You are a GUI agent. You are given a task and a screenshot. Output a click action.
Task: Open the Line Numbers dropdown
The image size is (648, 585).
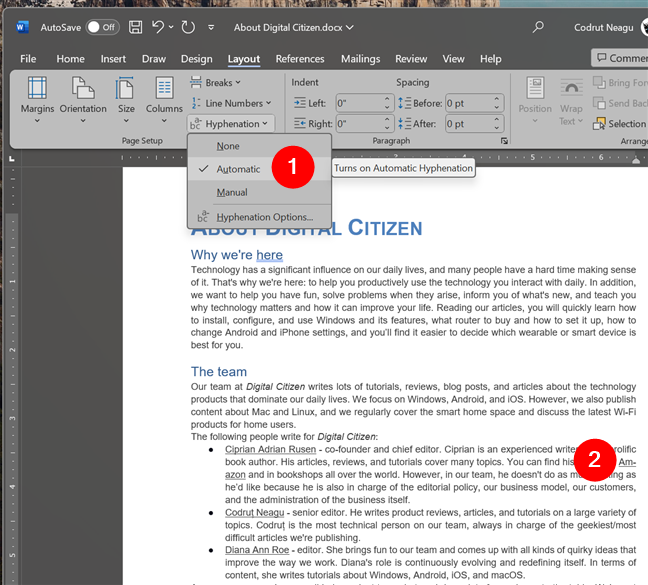point(231,103)
